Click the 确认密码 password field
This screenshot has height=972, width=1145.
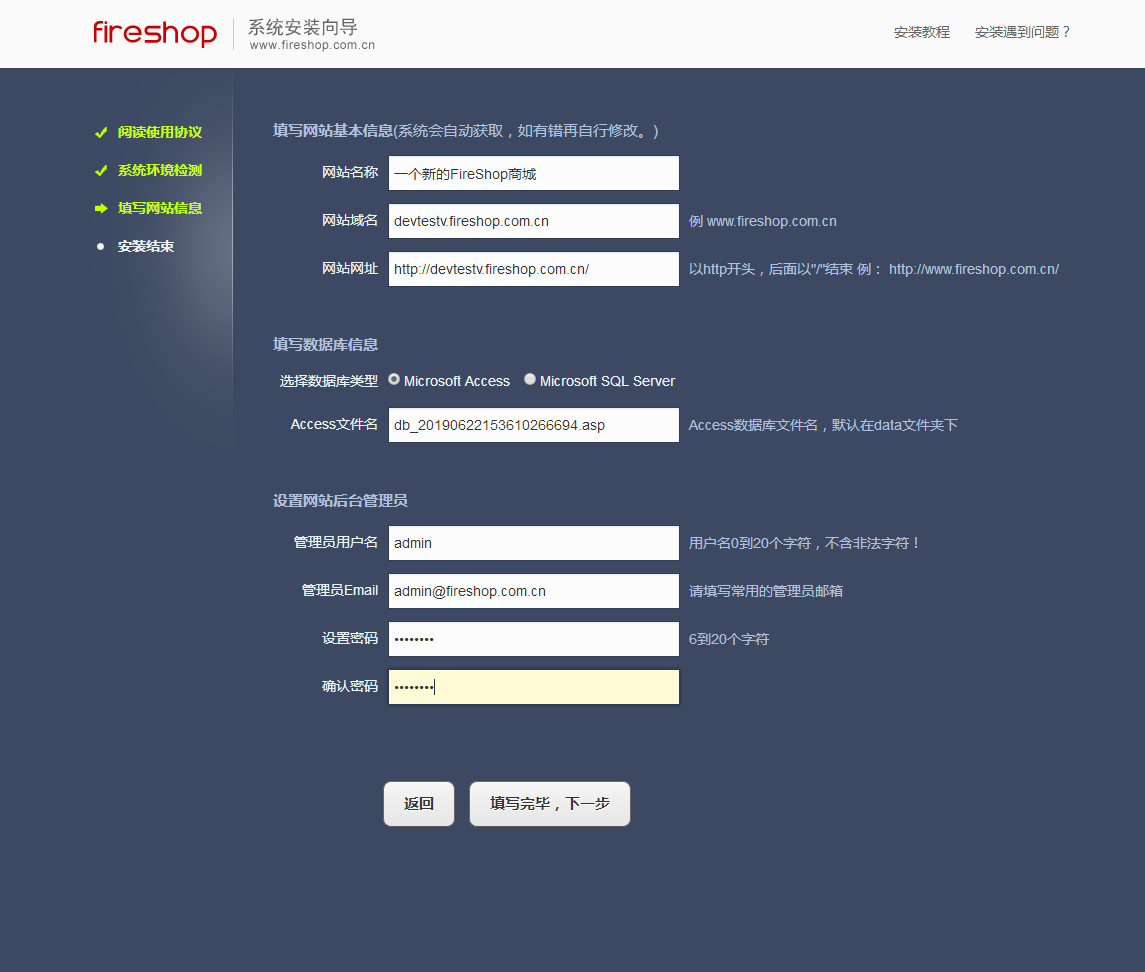(x=534, y=686)
